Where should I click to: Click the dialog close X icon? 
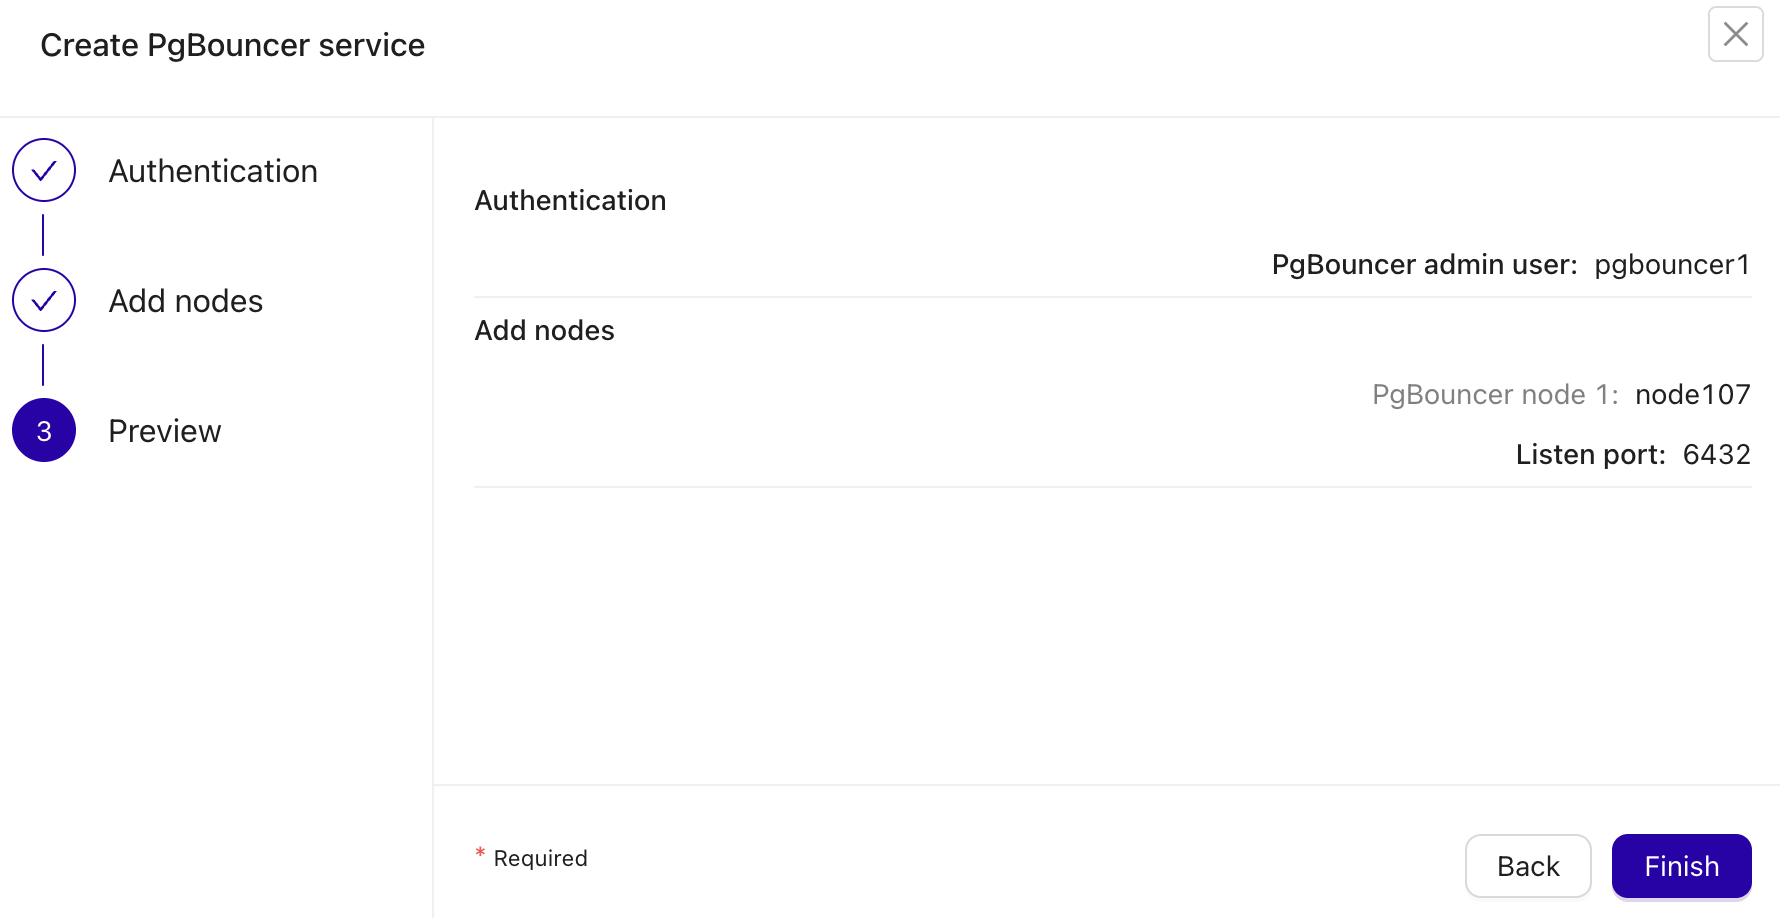coord(1735,35)
